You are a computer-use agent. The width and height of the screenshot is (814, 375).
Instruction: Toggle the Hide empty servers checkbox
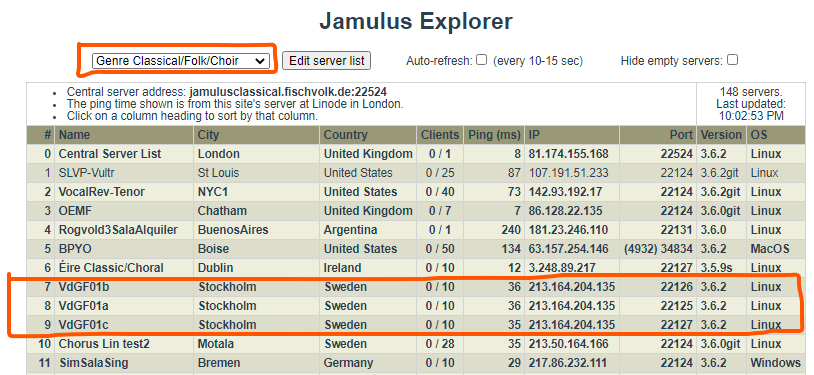732,60
